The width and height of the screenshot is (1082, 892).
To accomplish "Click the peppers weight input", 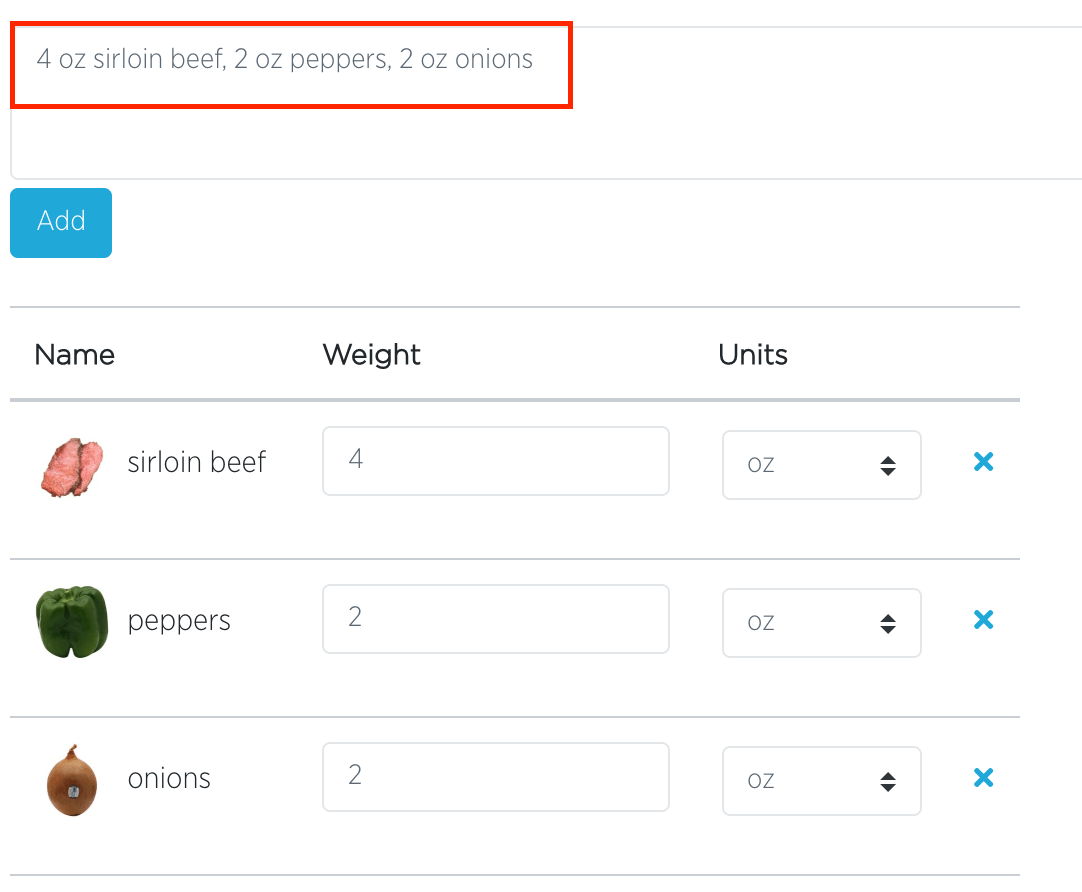I will pyautogui.click(x=495, y=619).
